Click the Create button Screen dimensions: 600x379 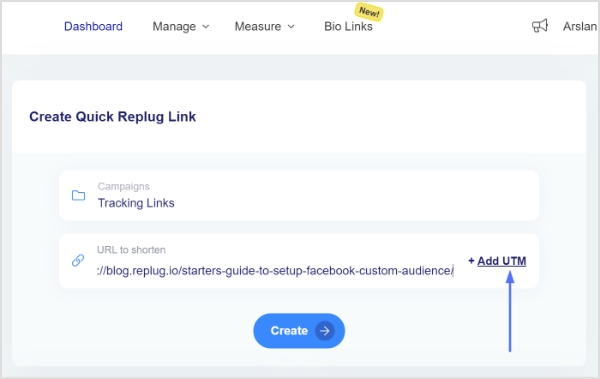point(299,331)
